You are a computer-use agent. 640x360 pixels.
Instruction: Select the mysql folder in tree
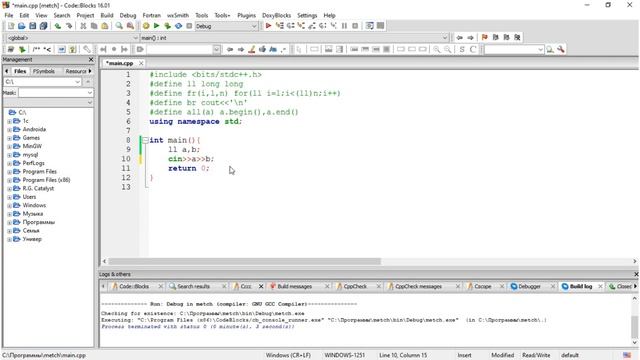coord(30,155)
